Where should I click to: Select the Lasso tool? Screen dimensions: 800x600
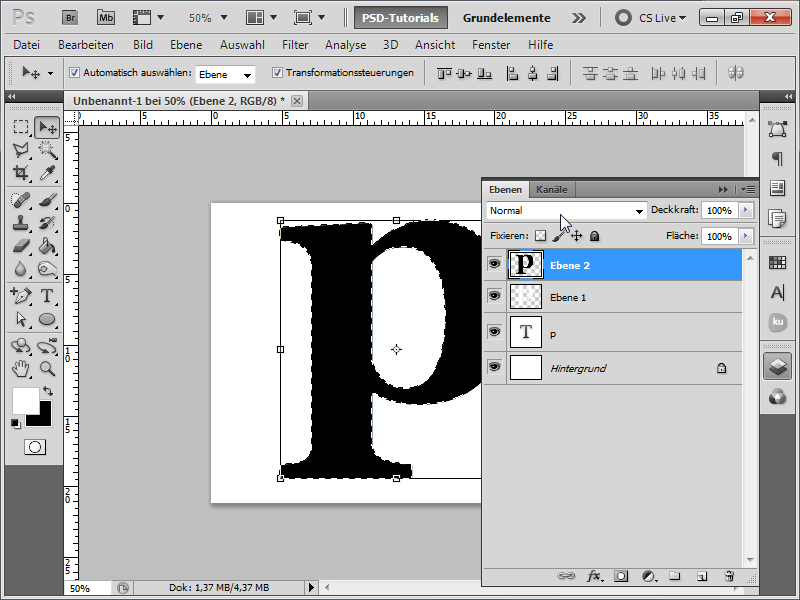coord(21,150)
